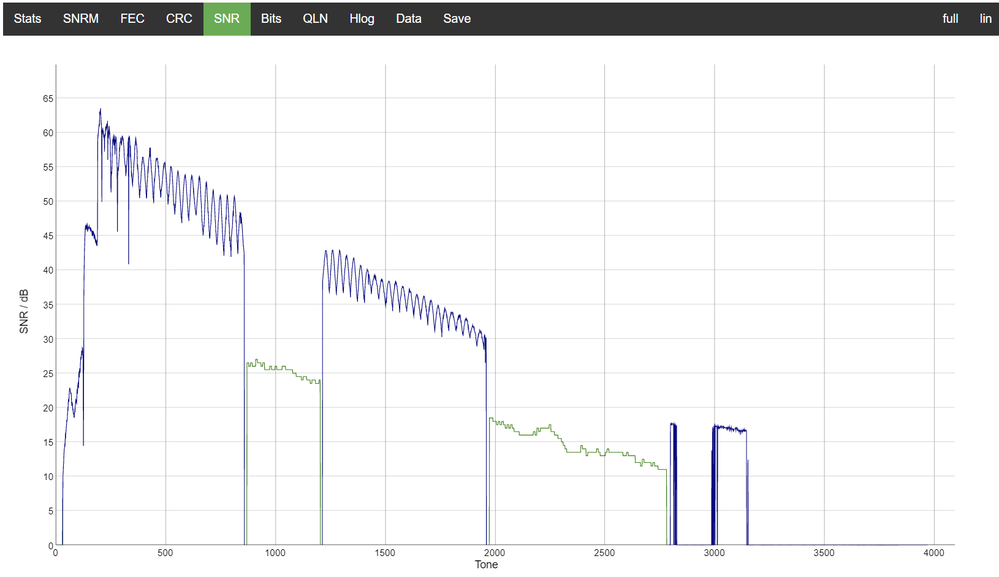Switch to the Hlog tab
999x577 pixels.
point(362,18)
